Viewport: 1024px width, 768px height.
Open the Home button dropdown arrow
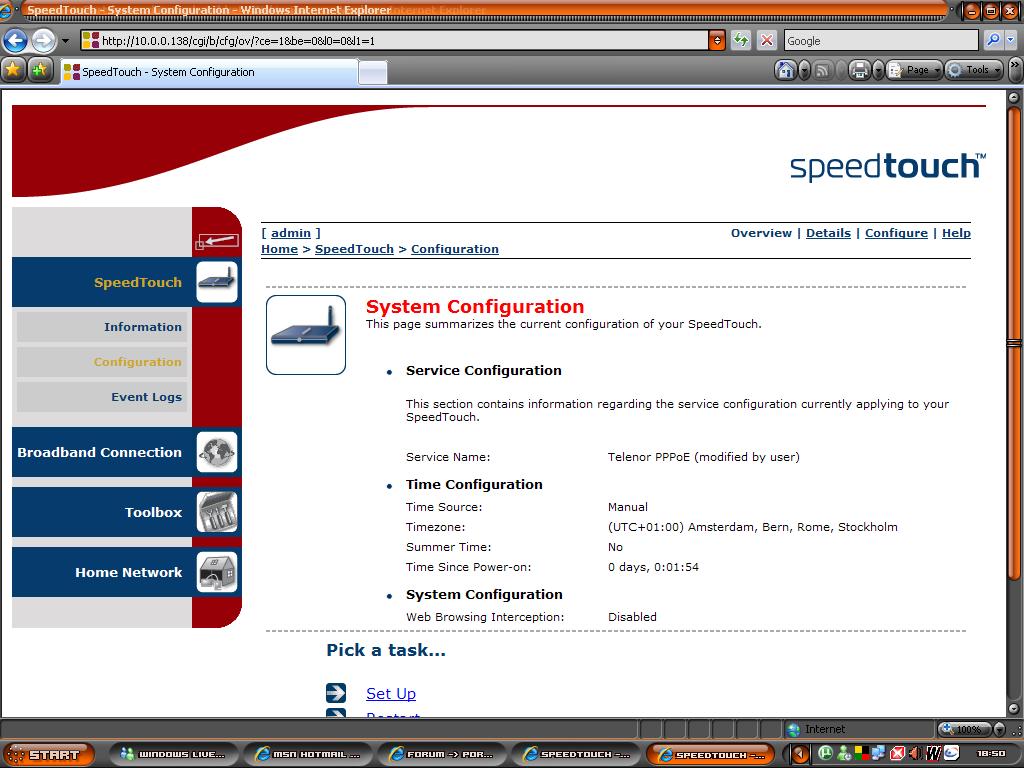coord(805,70)
